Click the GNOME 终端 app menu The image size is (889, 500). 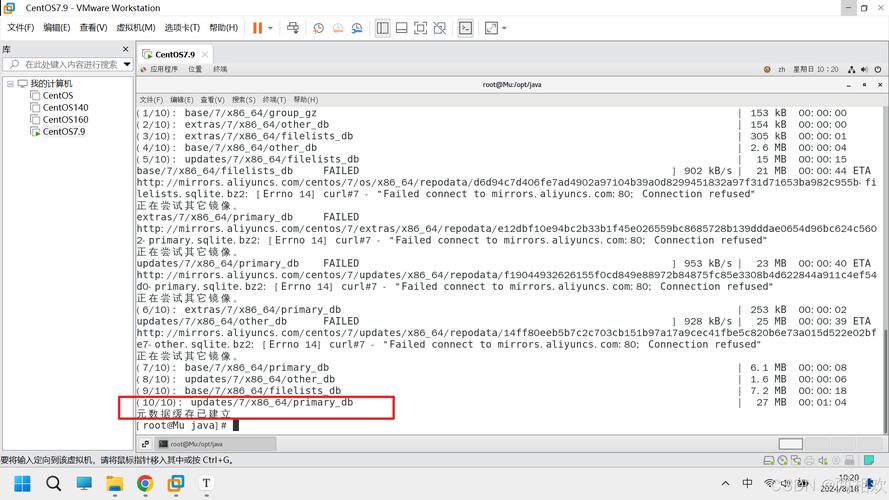pos(220,69)
